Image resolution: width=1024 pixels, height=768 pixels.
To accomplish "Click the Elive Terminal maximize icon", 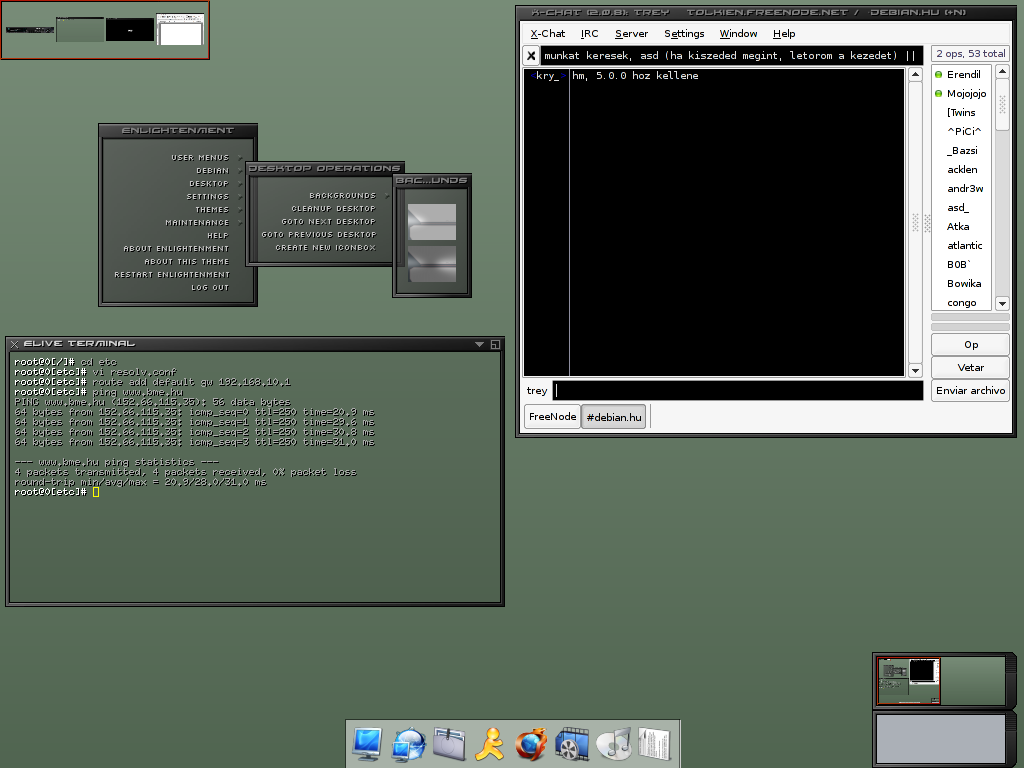I will [x=495, y=344].
